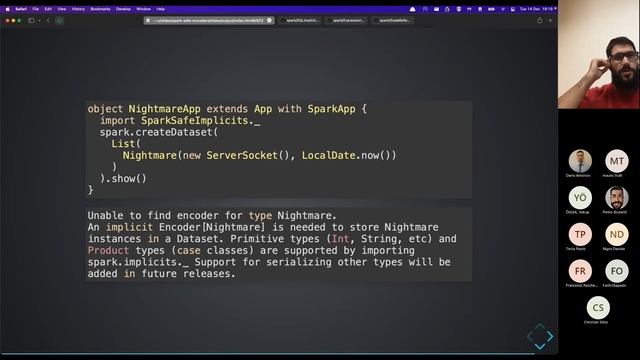Switch to the fourth Safari tab
640x360 pixels.
(393, 20)
